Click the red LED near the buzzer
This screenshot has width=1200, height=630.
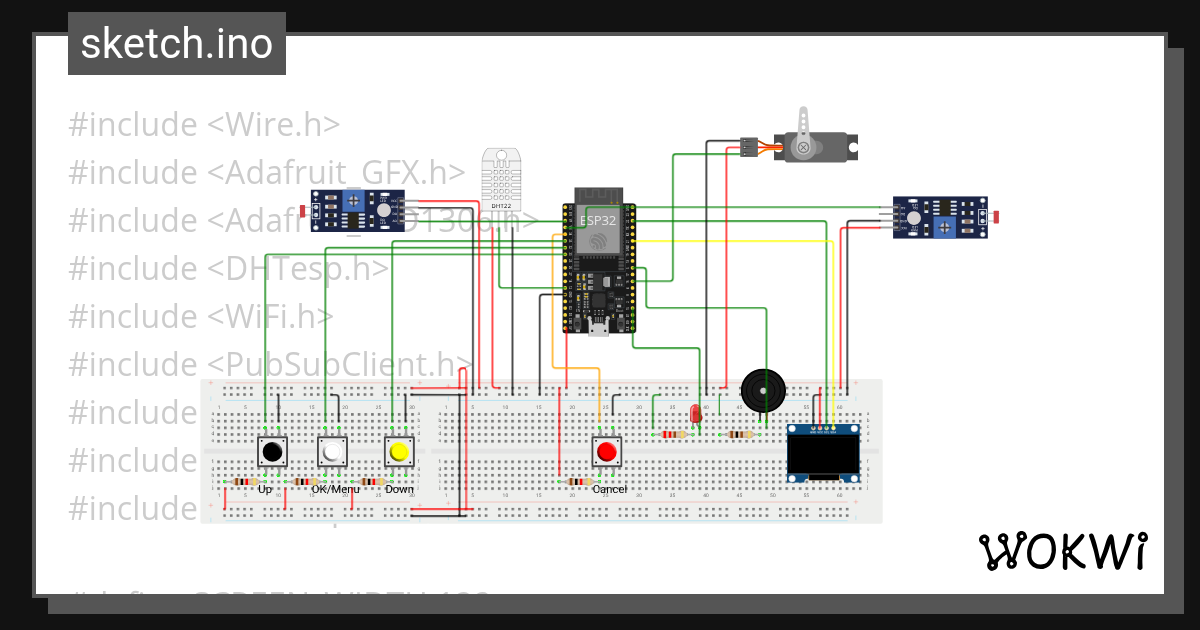pos(696,415)
